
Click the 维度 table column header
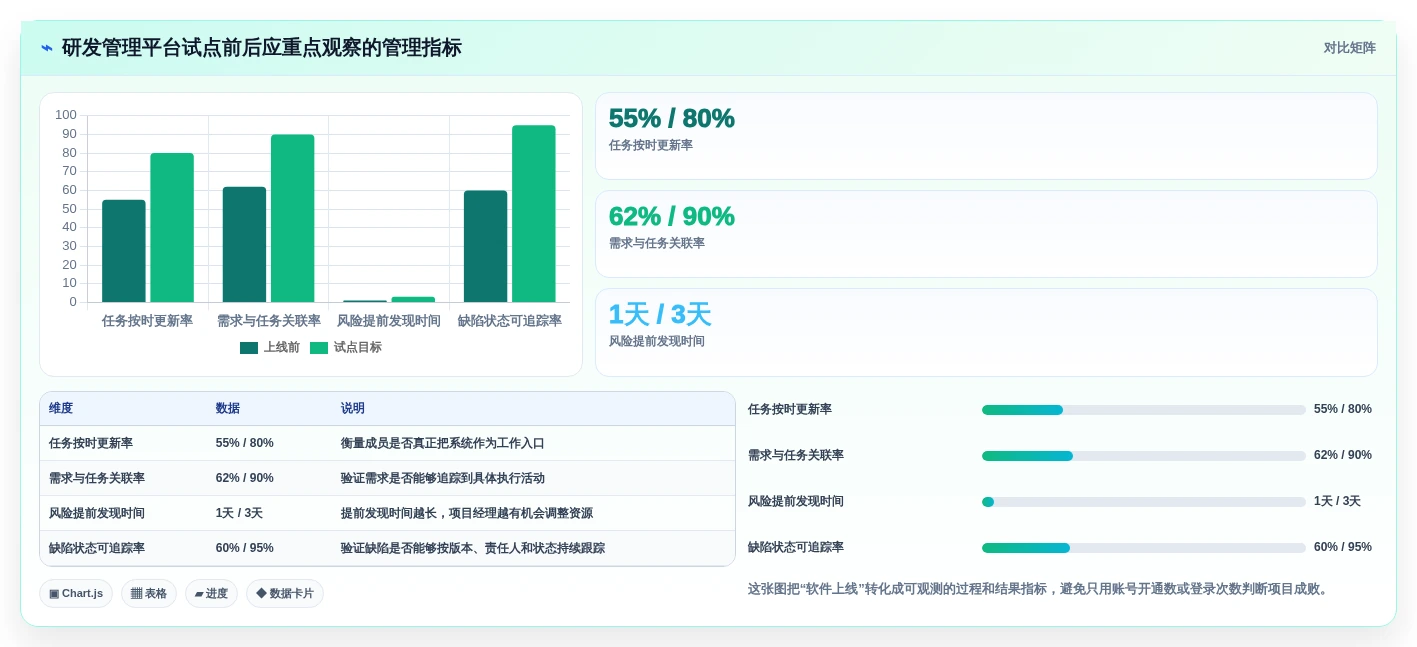[x=61, y=408]
